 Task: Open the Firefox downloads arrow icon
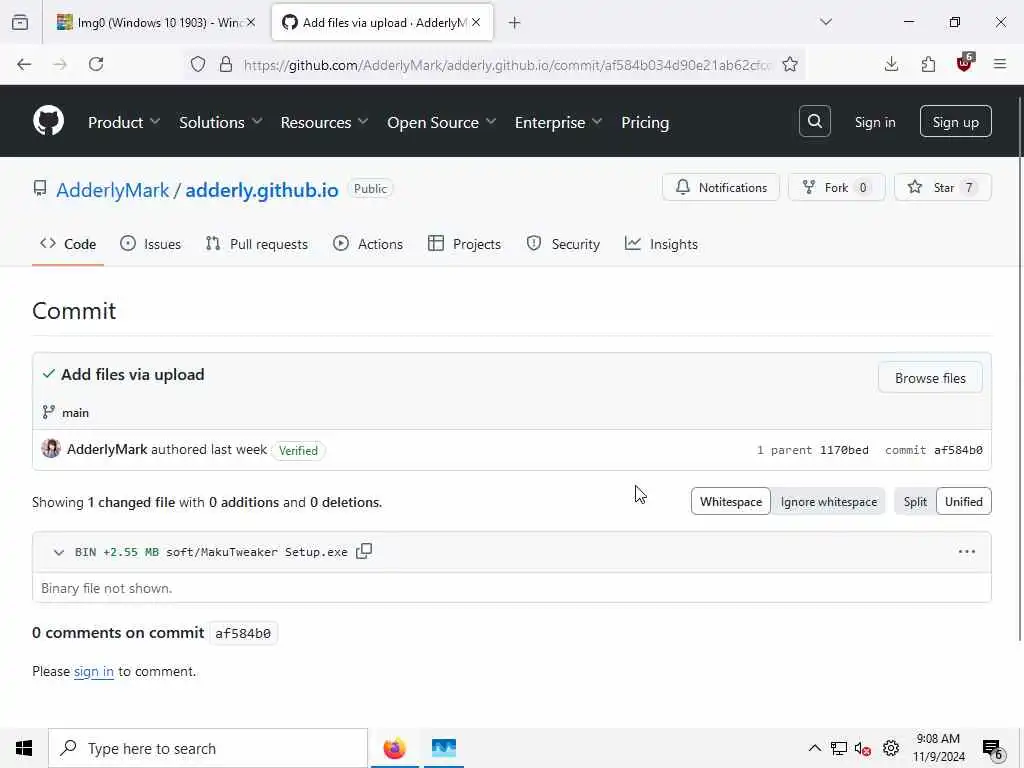click(x=891, y=64)
